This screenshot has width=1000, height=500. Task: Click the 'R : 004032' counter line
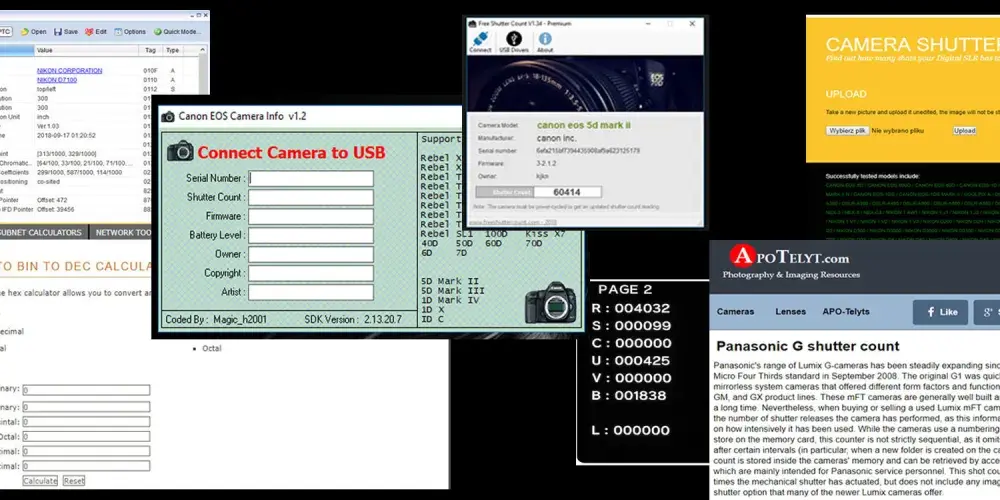[x=631, y=308]
